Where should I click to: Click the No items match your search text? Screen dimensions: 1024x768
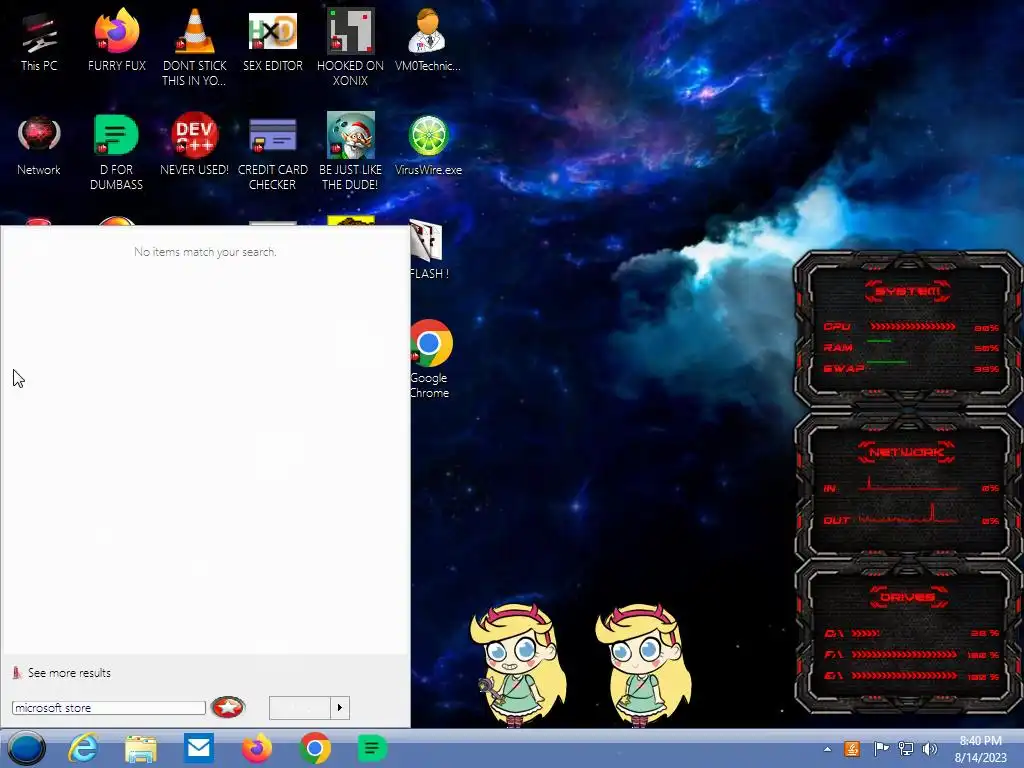click(205, 252)
